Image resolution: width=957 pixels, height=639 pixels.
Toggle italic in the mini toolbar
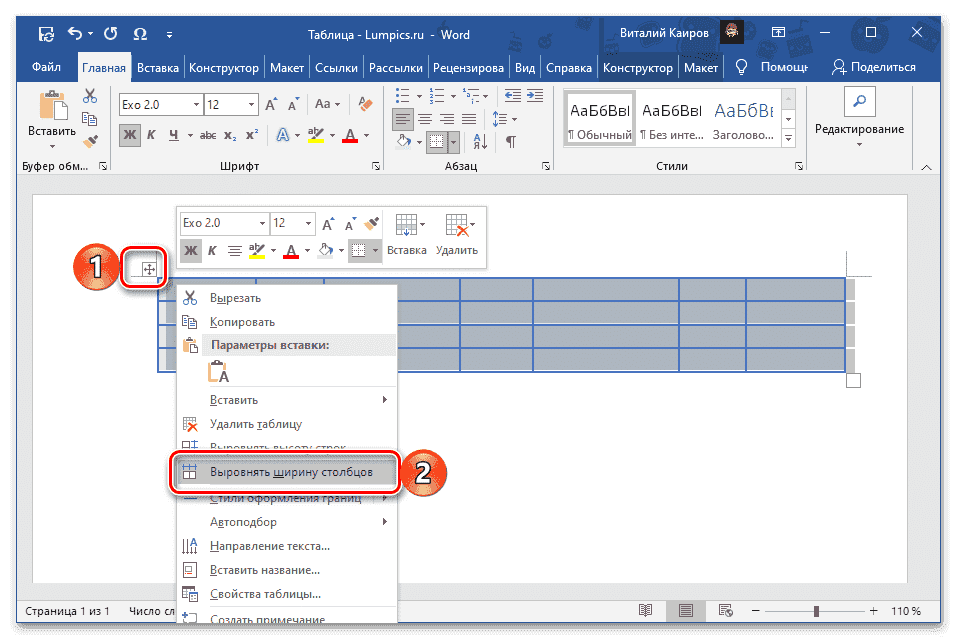point(212,251)
